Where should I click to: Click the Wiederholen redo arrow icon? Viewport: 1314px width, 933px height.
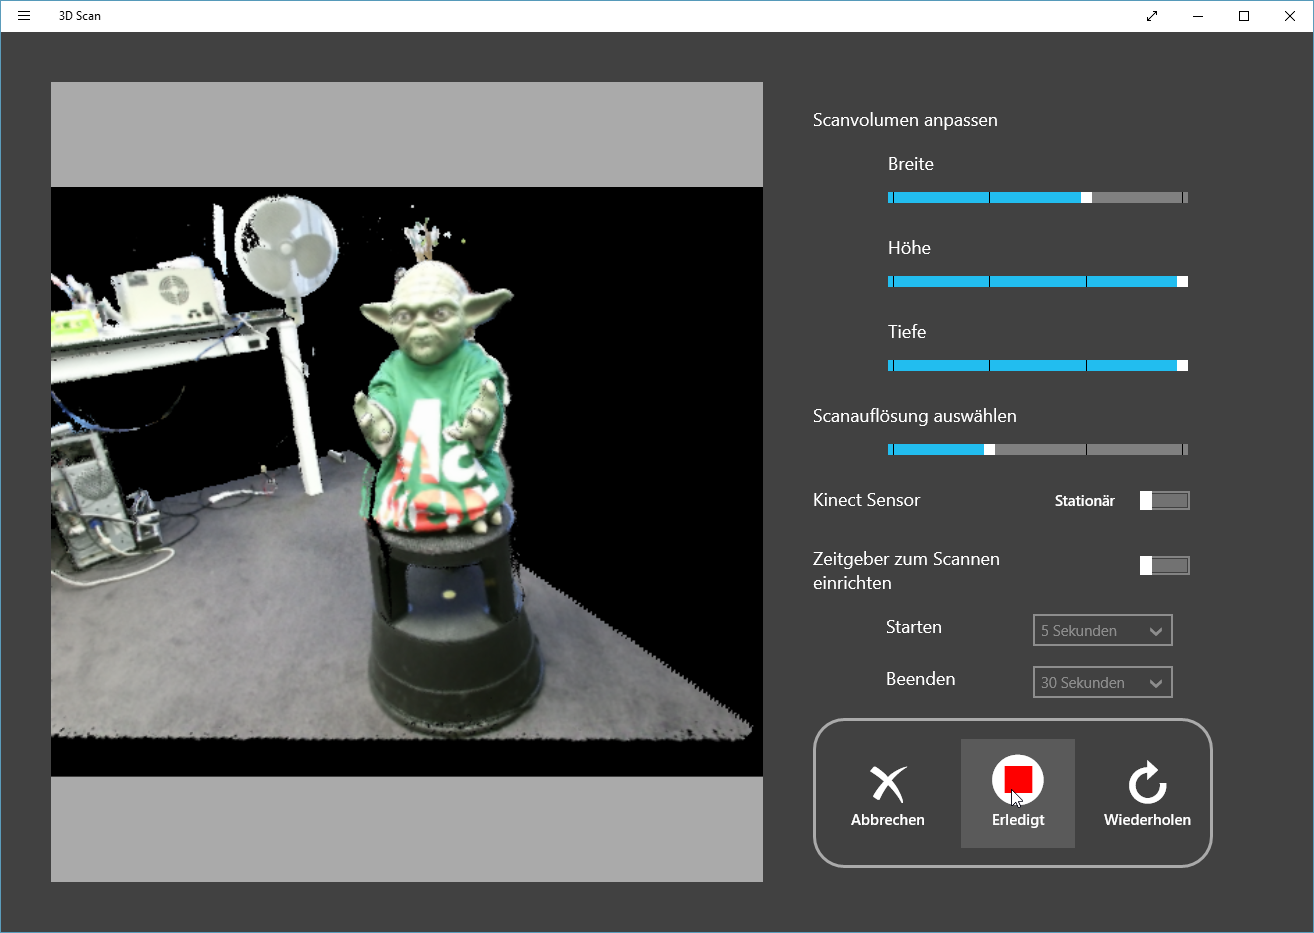(1147, 783)
